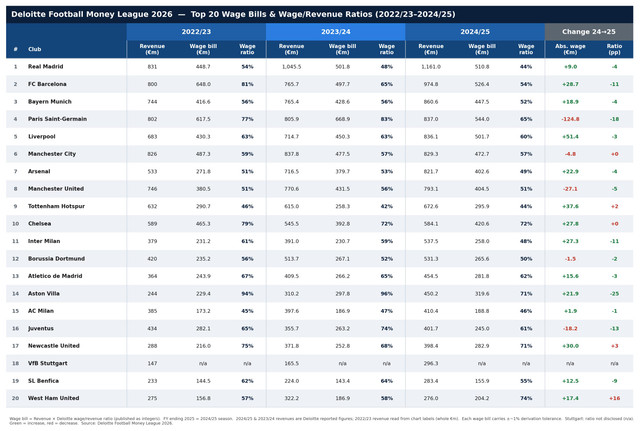The width and height of the screenshot is (640, 431).
Task: Select the Manchester United club name
Action: 56,189
